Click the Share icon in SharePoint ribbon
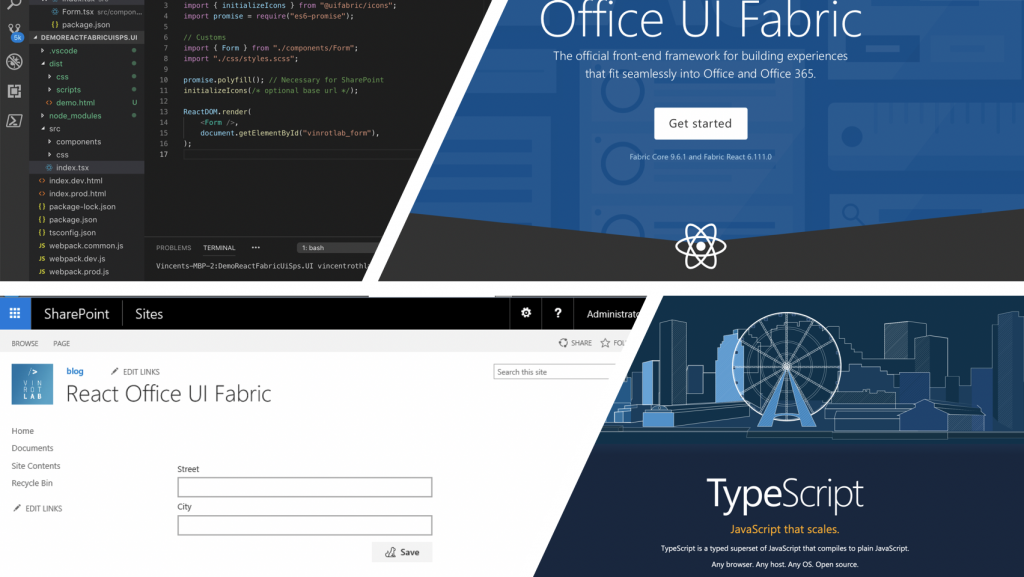The image size is (1024, 577). (x=575, y=343)
